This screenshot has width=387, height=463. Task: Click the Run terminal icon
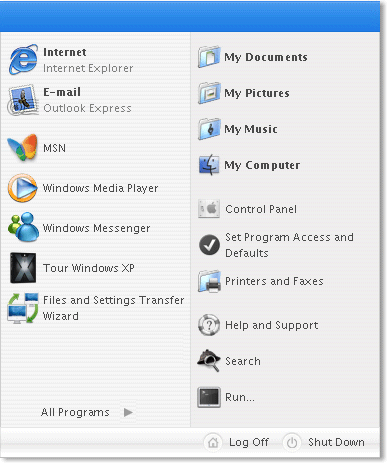[x=209, y=397]
